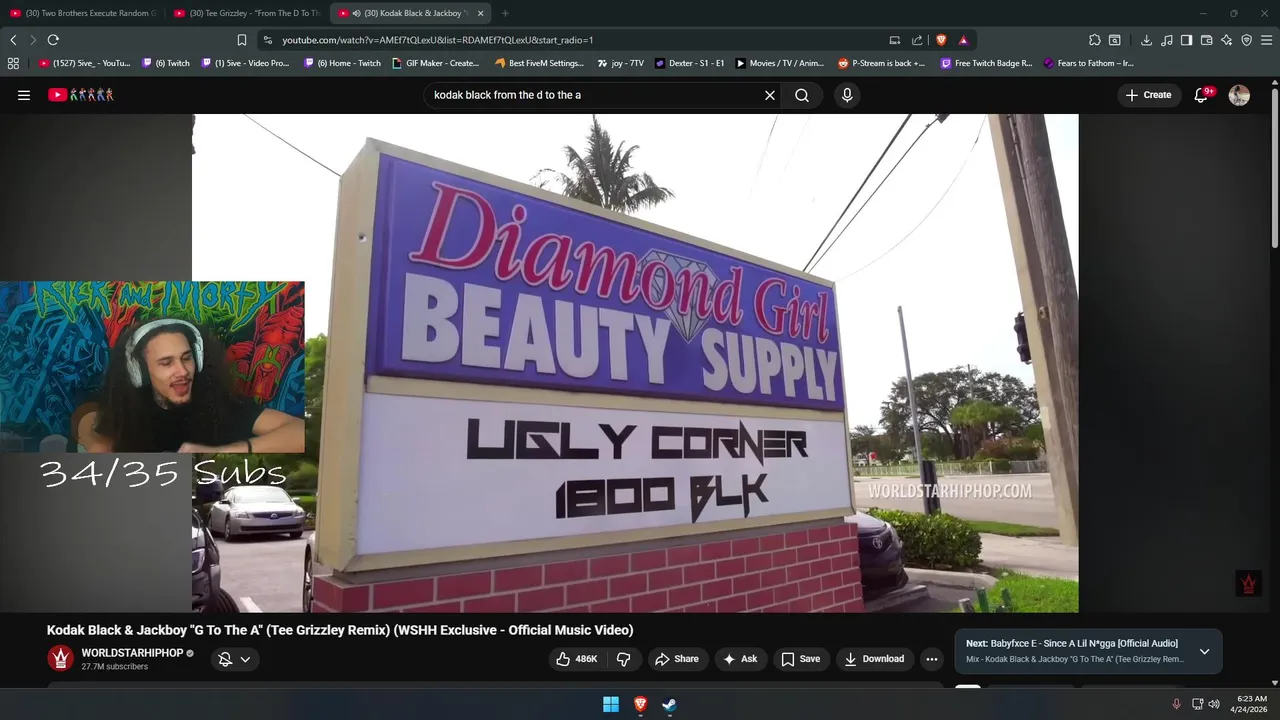
Task: Open the (6) Home - Twitch bookmark
Action: click(342, 63)
